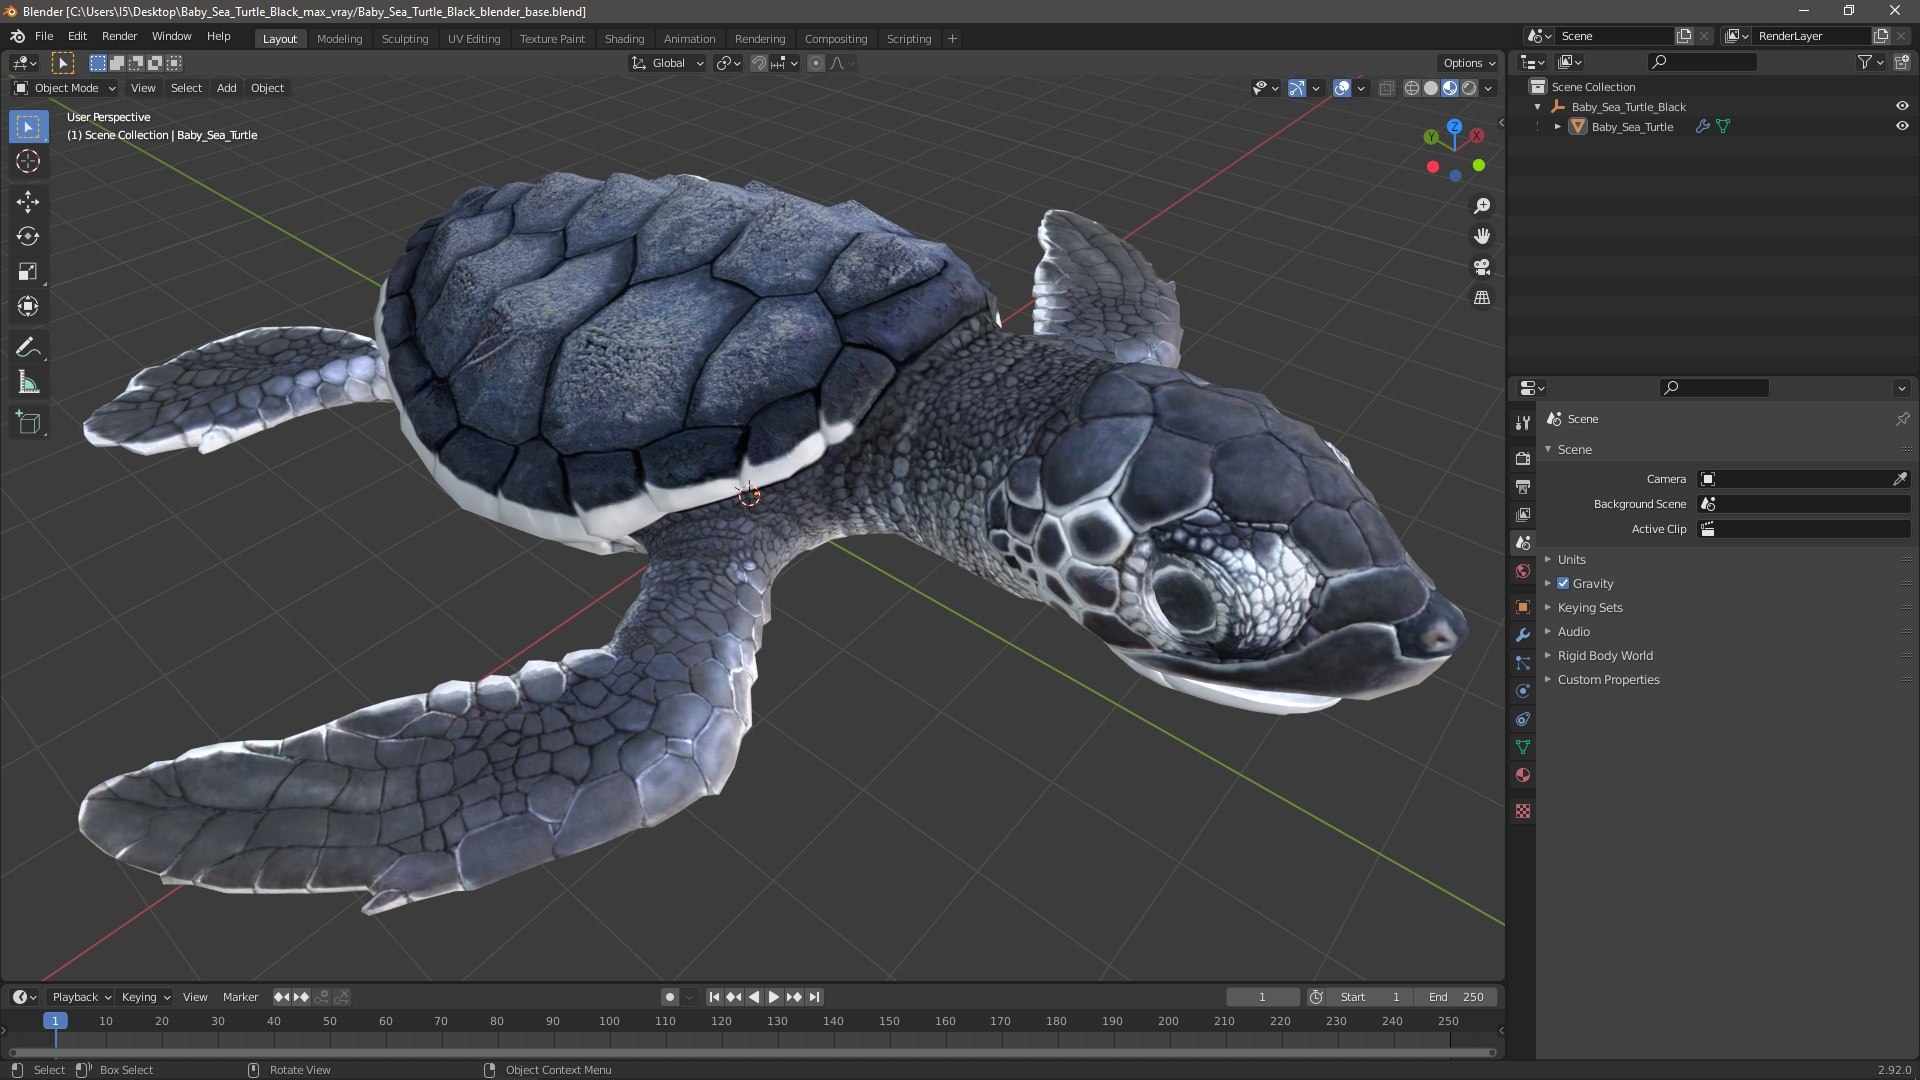Viewport: 1920px width, 1080px height.
Task: Expand the Baby_Sea_Turtle tree item
Action: pos(1557,127)
